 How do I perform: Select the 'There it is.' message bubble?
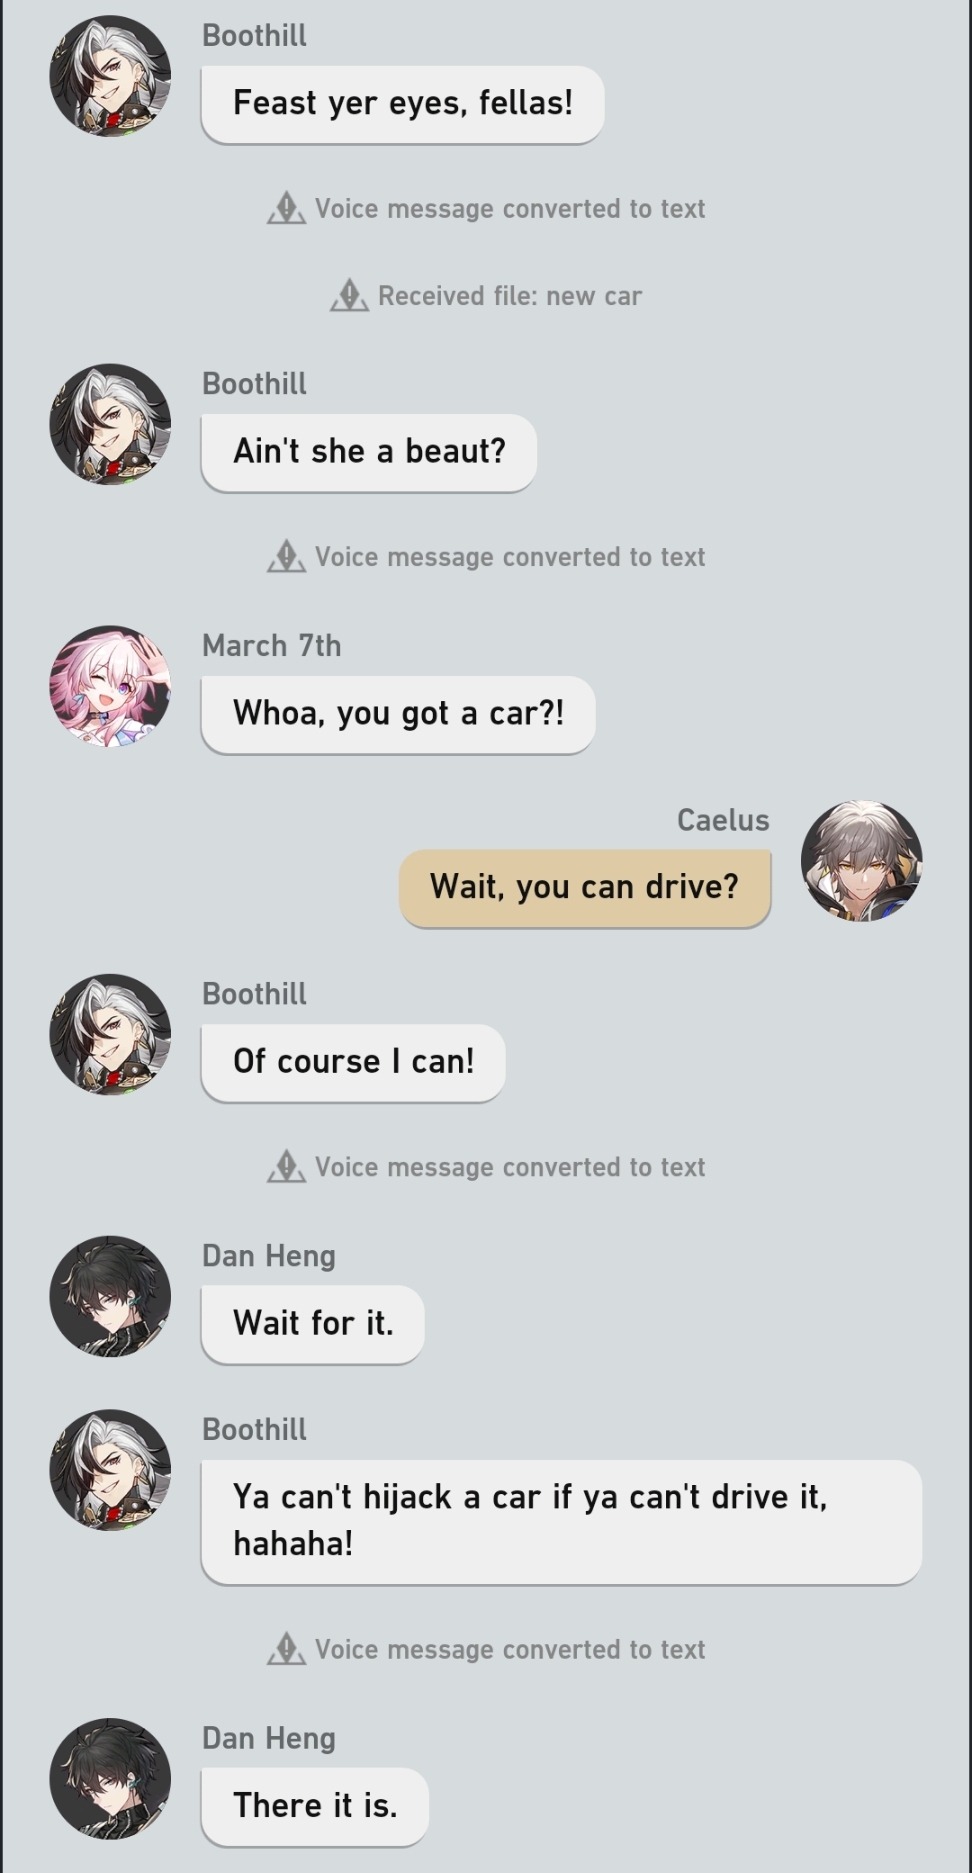coord(315,1806)
